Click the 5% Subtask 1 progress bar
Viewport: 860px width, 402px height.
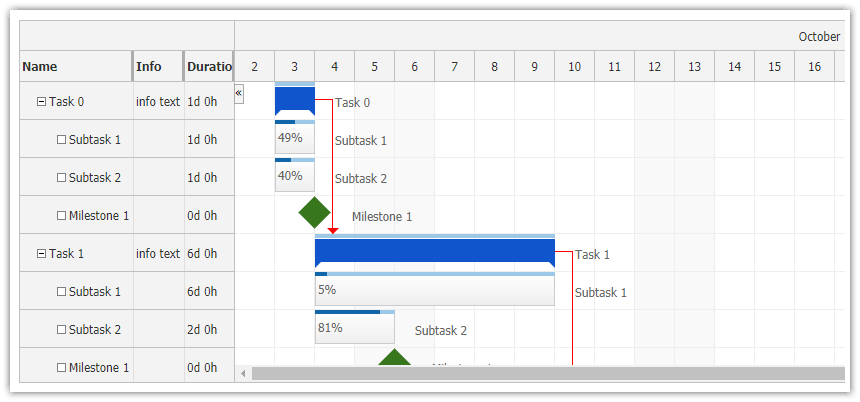tap(435, 289)
